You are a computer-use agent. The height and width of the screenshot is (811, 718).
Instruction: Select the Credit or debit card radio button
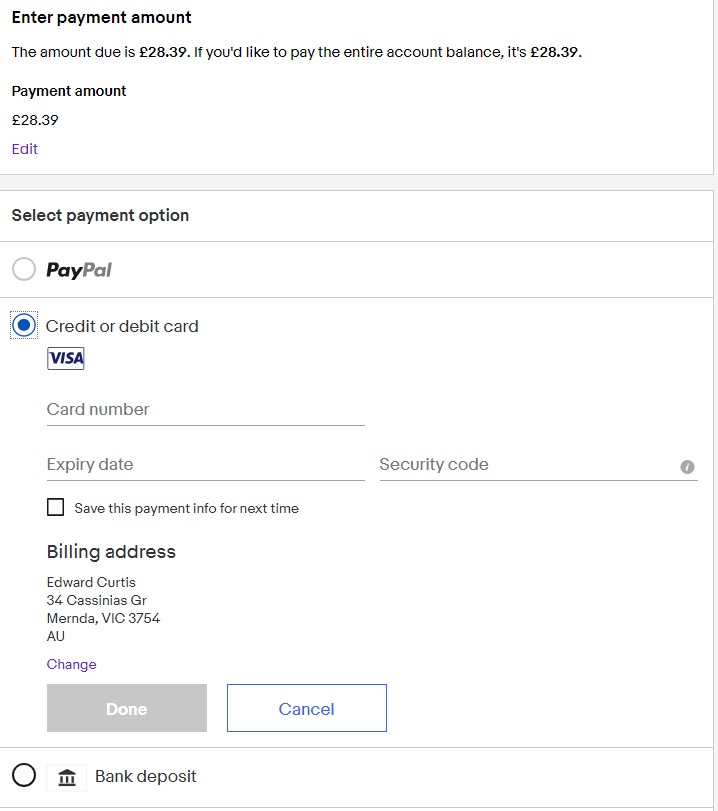point(24,325)
